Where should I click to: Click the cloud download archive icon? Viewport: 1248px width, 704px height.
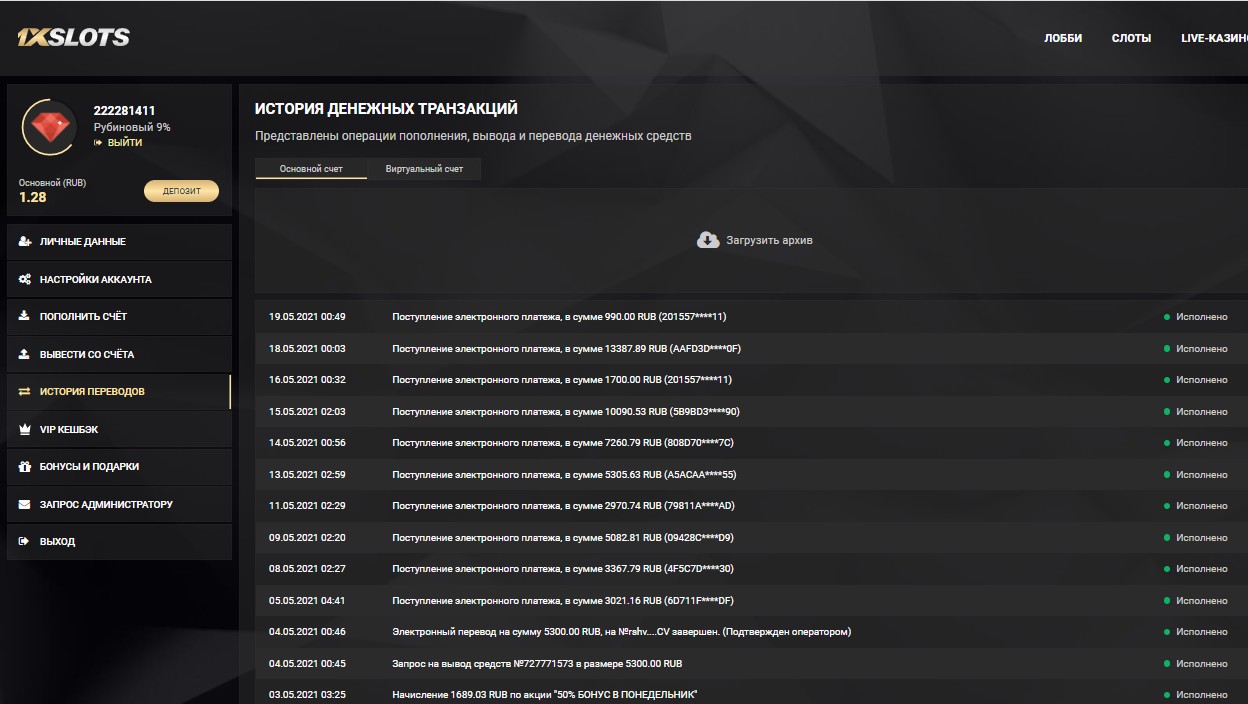coord(708,240)
